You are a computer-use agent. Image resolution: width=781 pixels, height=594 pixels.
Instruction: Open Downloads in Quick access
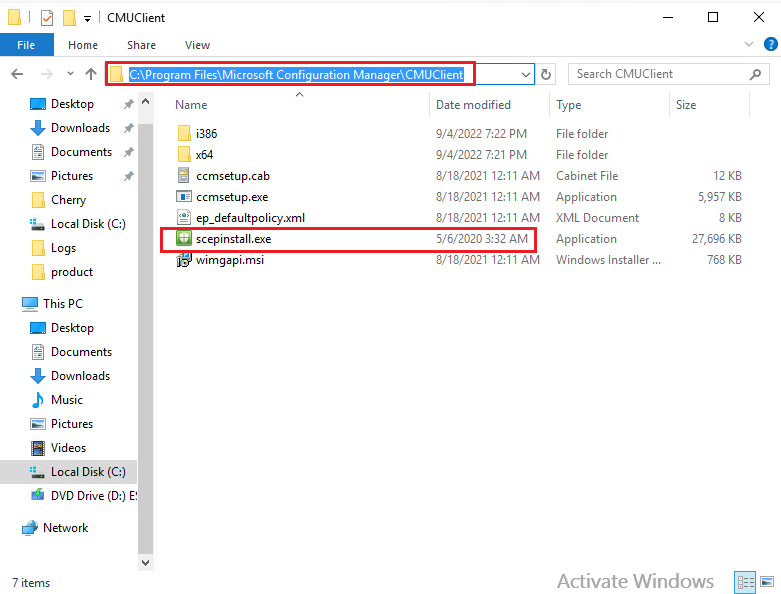coord(81,128)
